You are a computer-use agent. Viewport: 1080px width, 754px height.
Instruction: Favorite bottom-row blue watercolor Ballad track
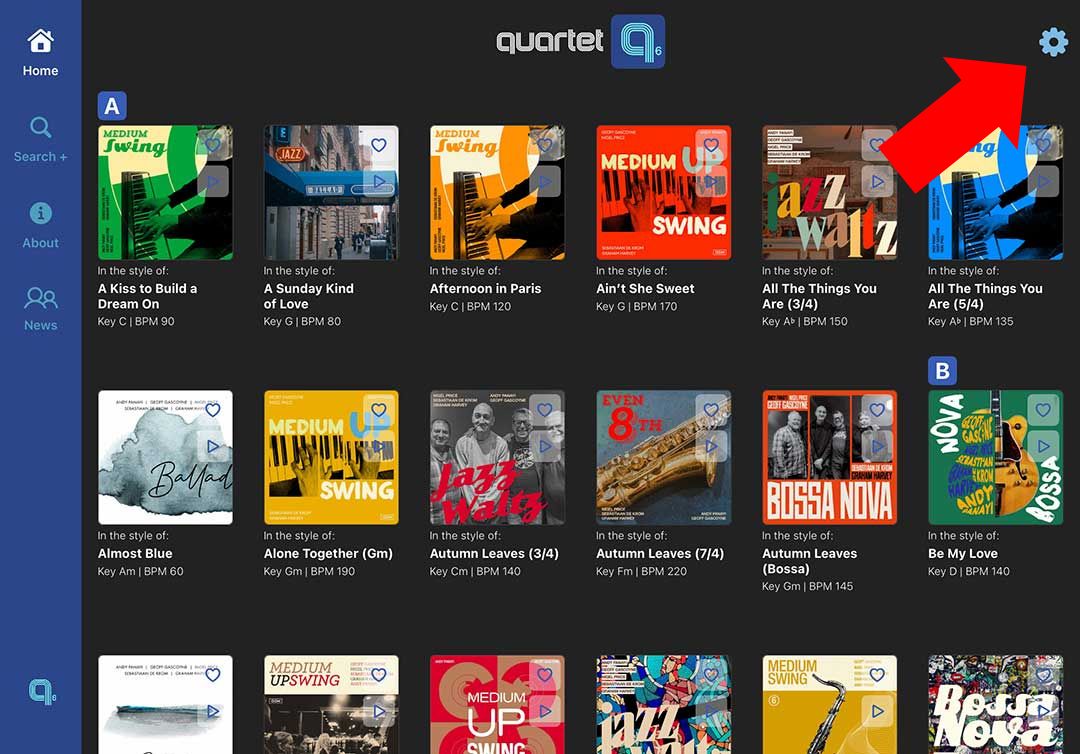pyautogui.click(x=213, y=675)
